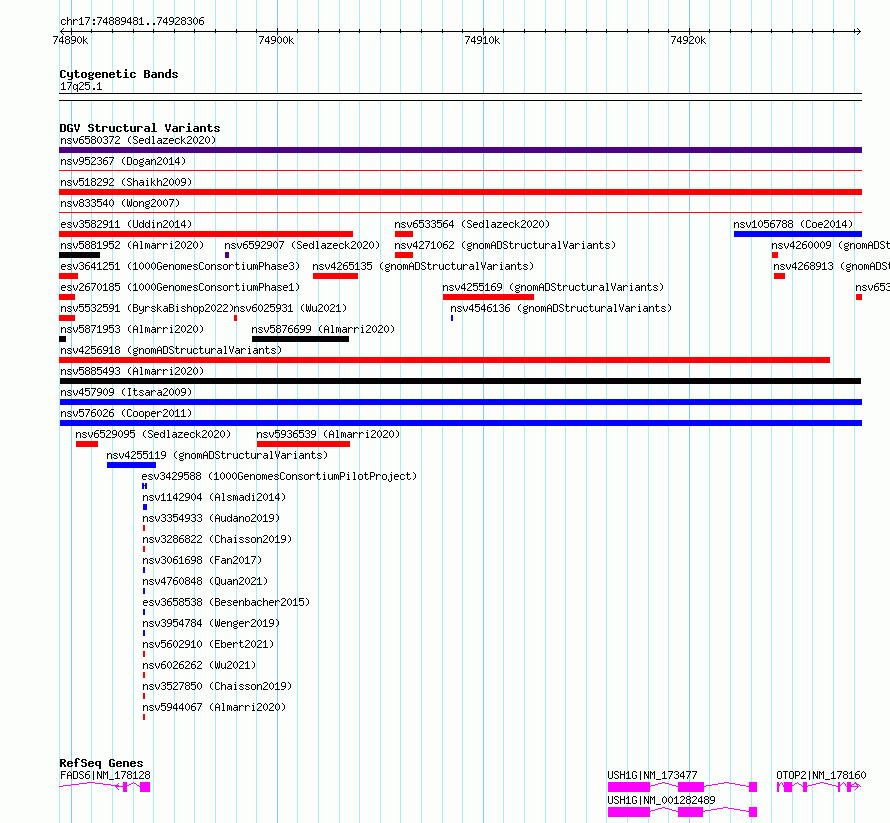Select the purple nsv6580372 variant bar

460,150
